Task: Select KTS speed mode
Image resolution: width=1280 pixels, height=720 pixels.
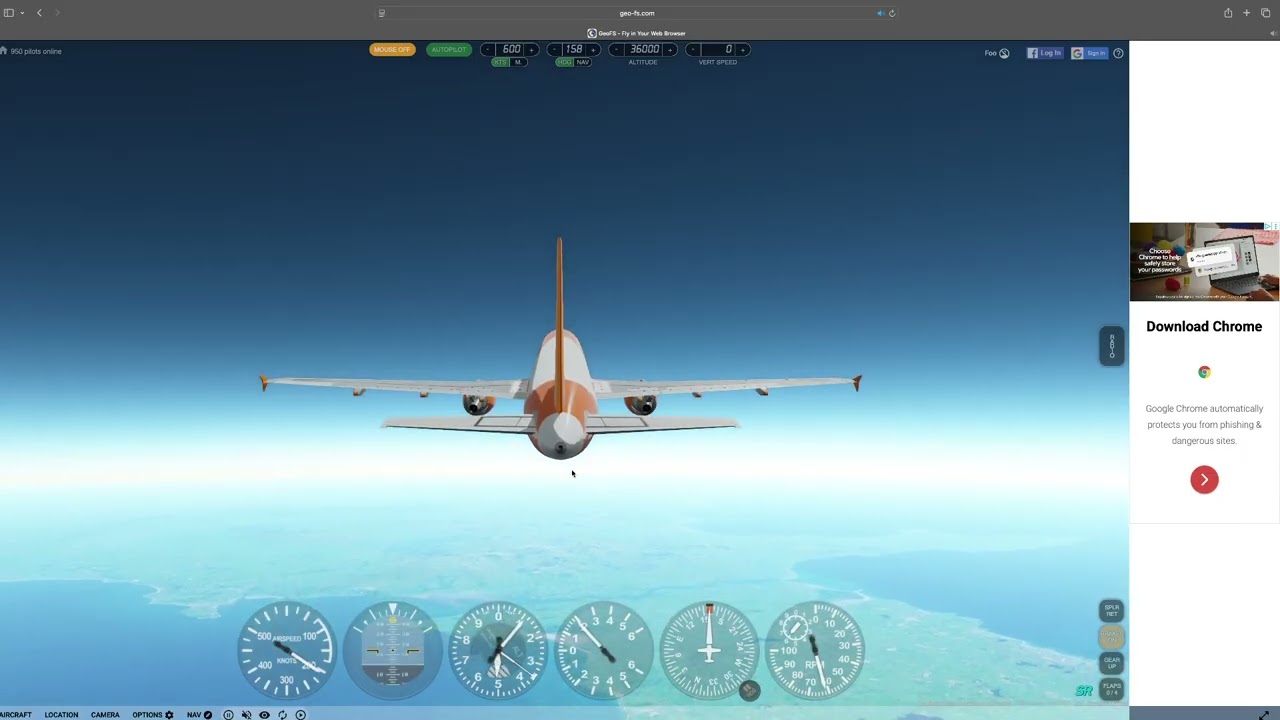Action: (x=500, y=62)
